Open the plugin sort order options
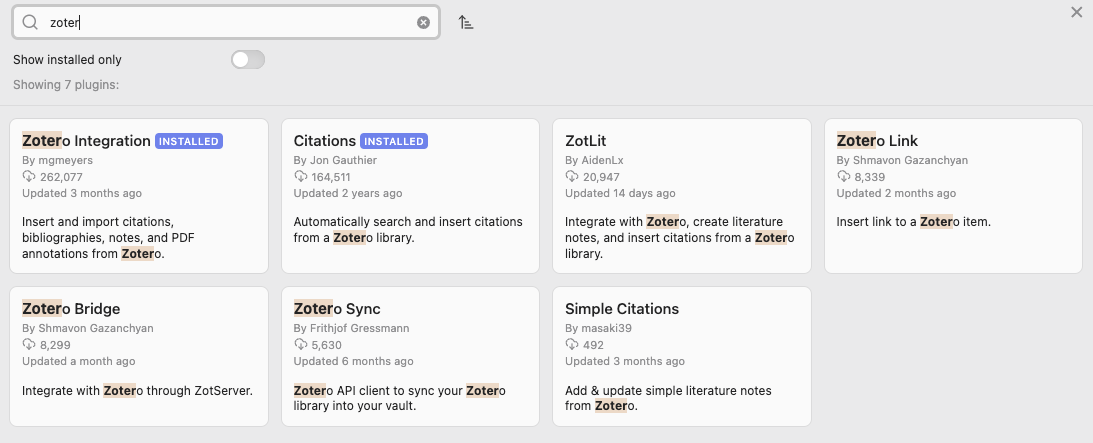Screen dimensions: 1093x443 click(x=466, y=22)
